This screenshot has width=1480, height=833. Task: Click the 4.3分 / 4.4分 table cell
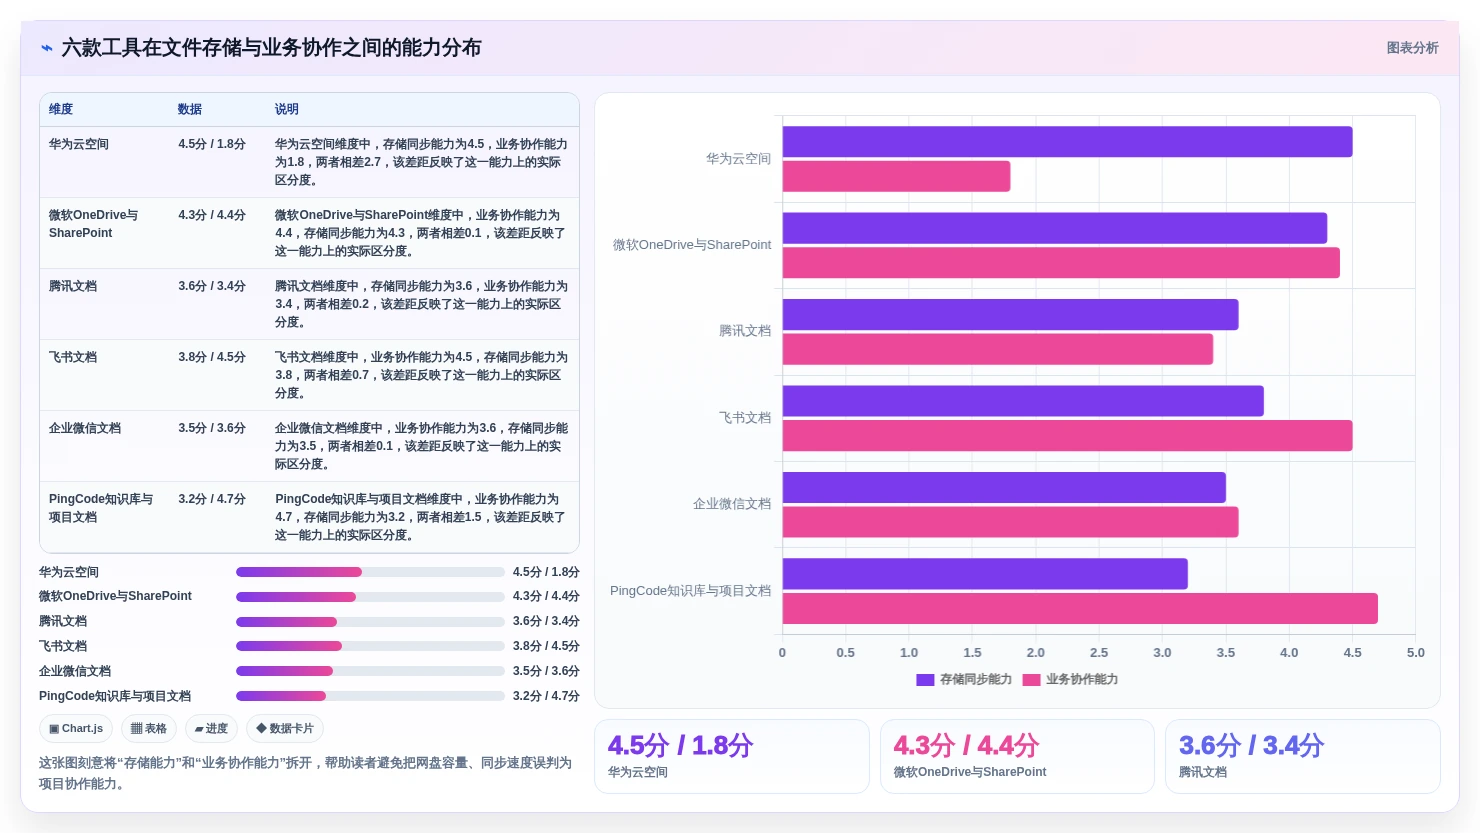pos(212,215)
